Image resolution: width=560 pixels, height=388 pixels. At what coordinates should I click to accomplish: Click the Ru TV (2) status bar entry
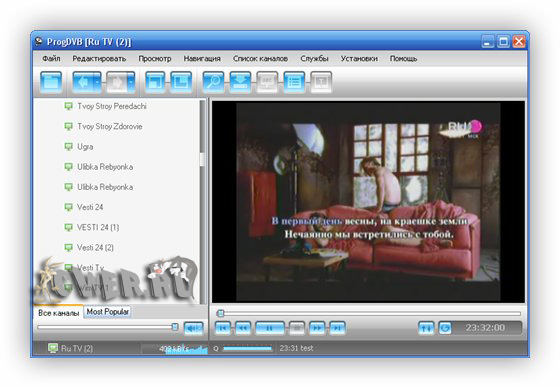click(x=71, y=348)
